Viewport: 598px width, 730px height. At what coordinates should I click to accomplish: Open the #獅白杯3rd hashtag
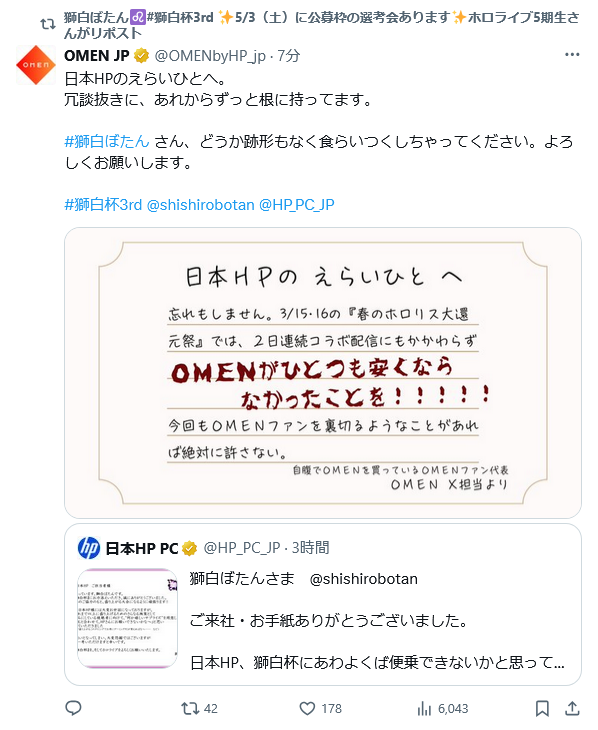tap(103, 204)
